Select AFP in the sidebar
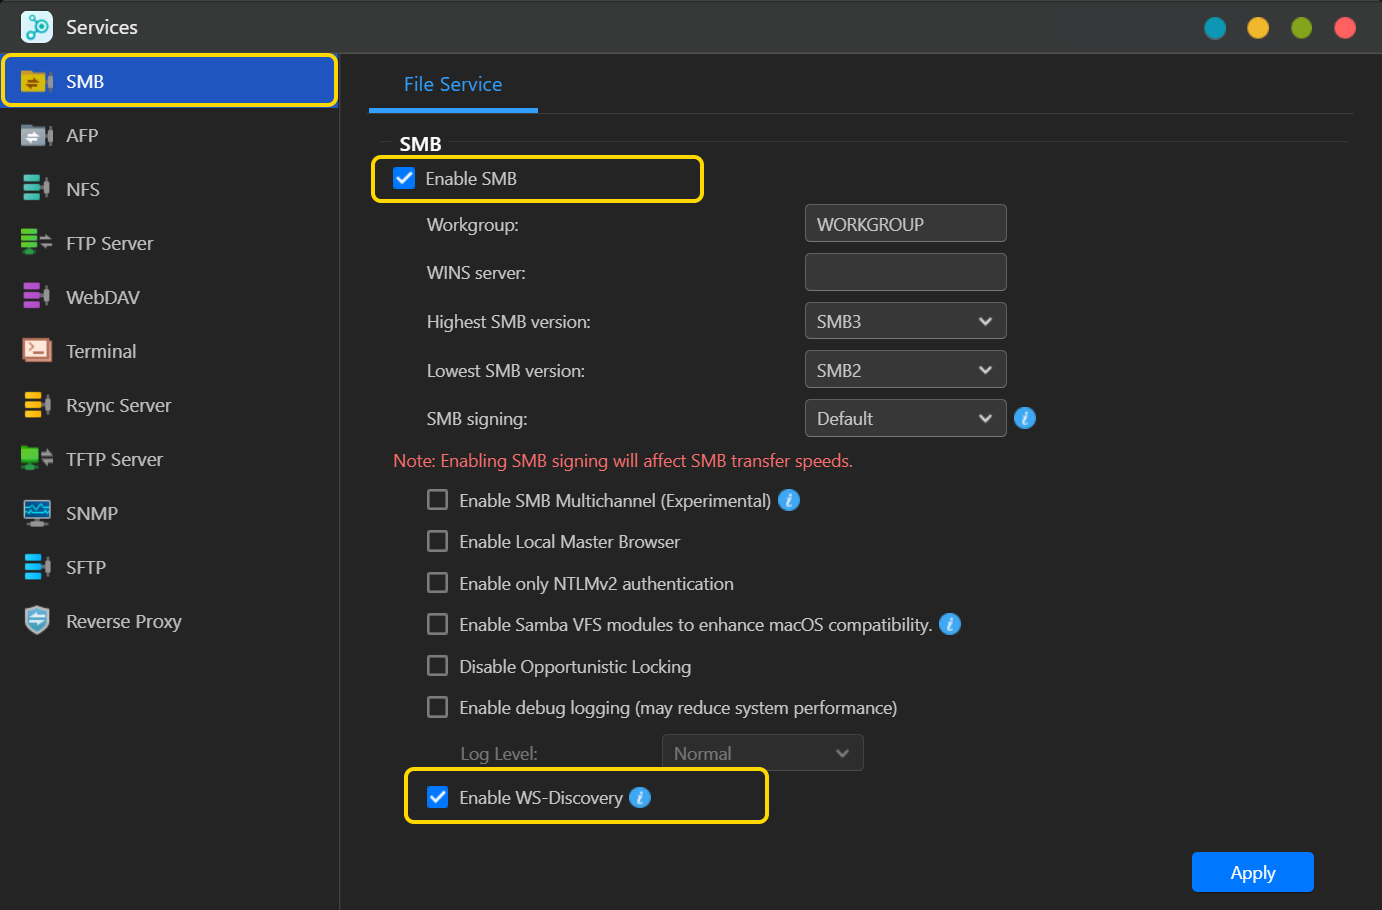Screen dimensions: 1382x910 point(169,135)
